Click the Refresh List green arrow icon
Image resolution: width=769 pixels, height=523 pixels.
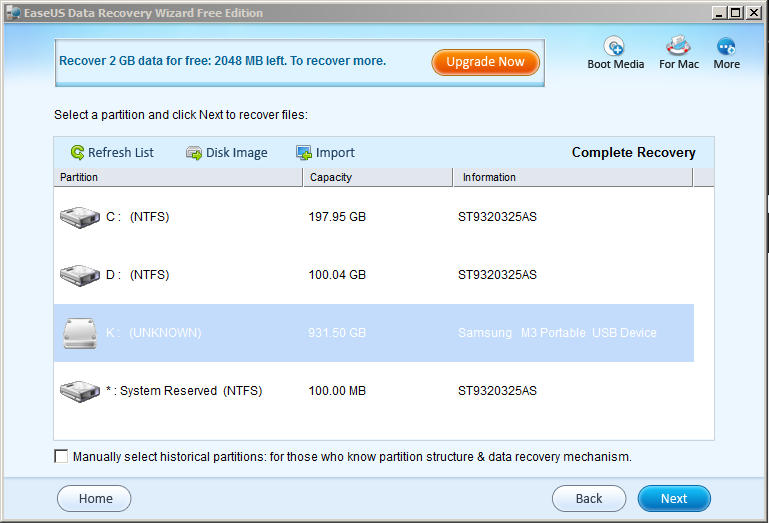[x=77, y=153]
